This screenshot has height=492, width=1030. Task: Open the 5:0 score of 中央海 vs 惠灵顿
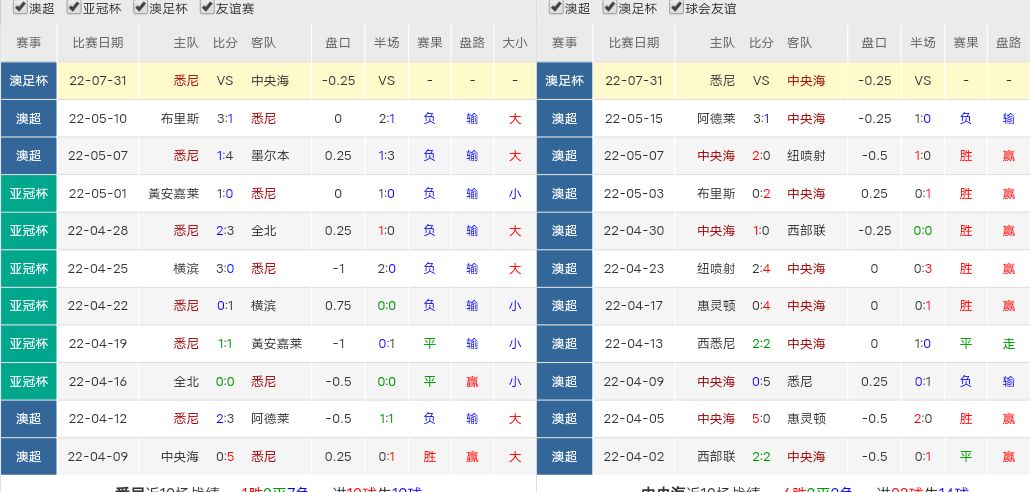[x=761, y=419]
